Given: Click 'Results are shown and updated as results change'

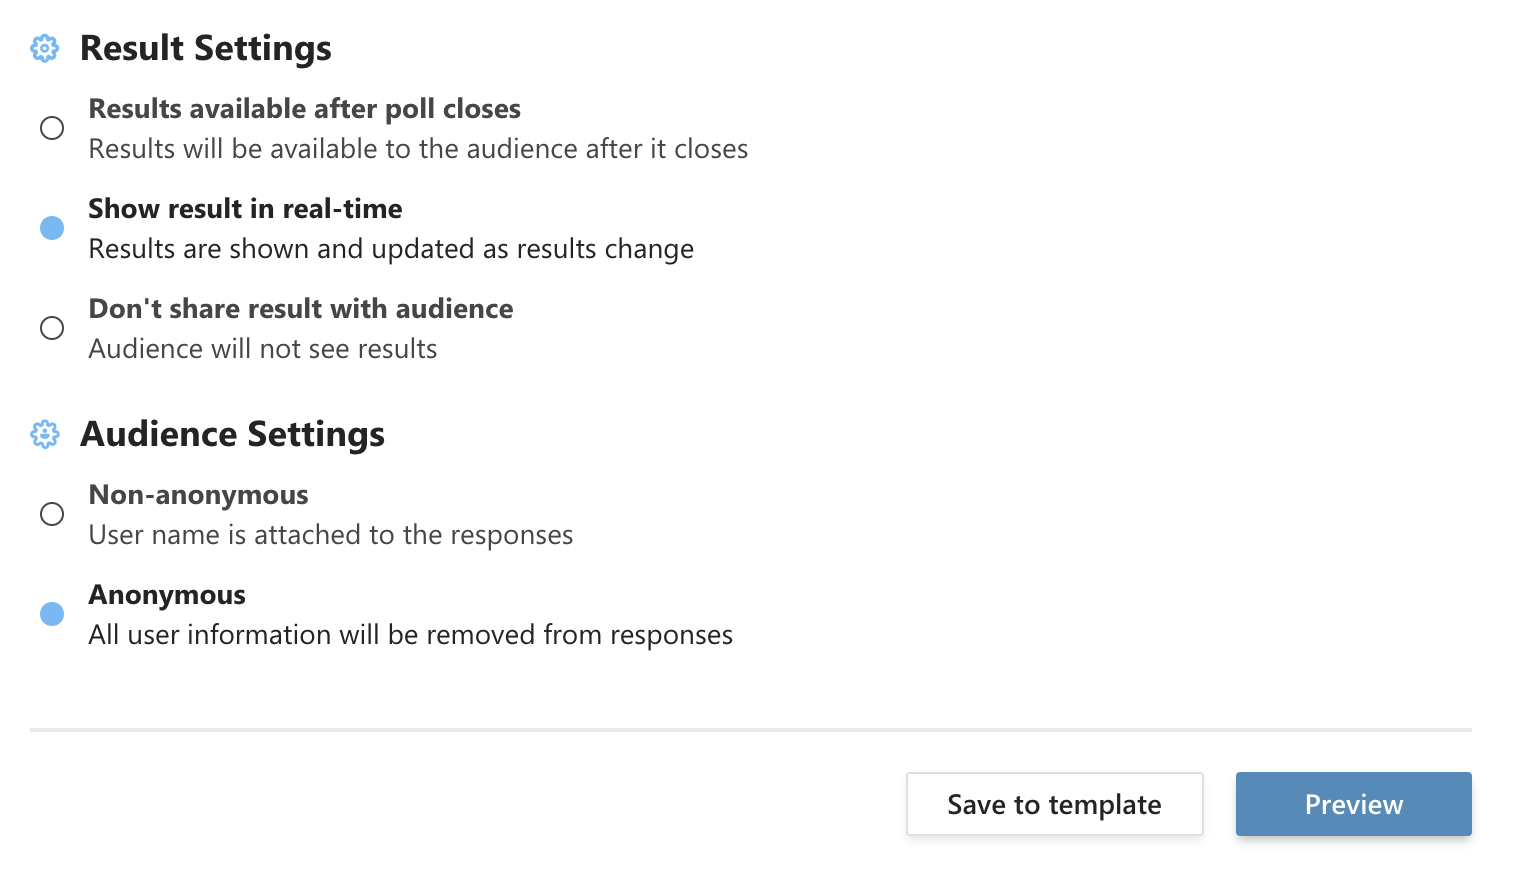Looking at the screenshot, I should (x=390, y=248).
